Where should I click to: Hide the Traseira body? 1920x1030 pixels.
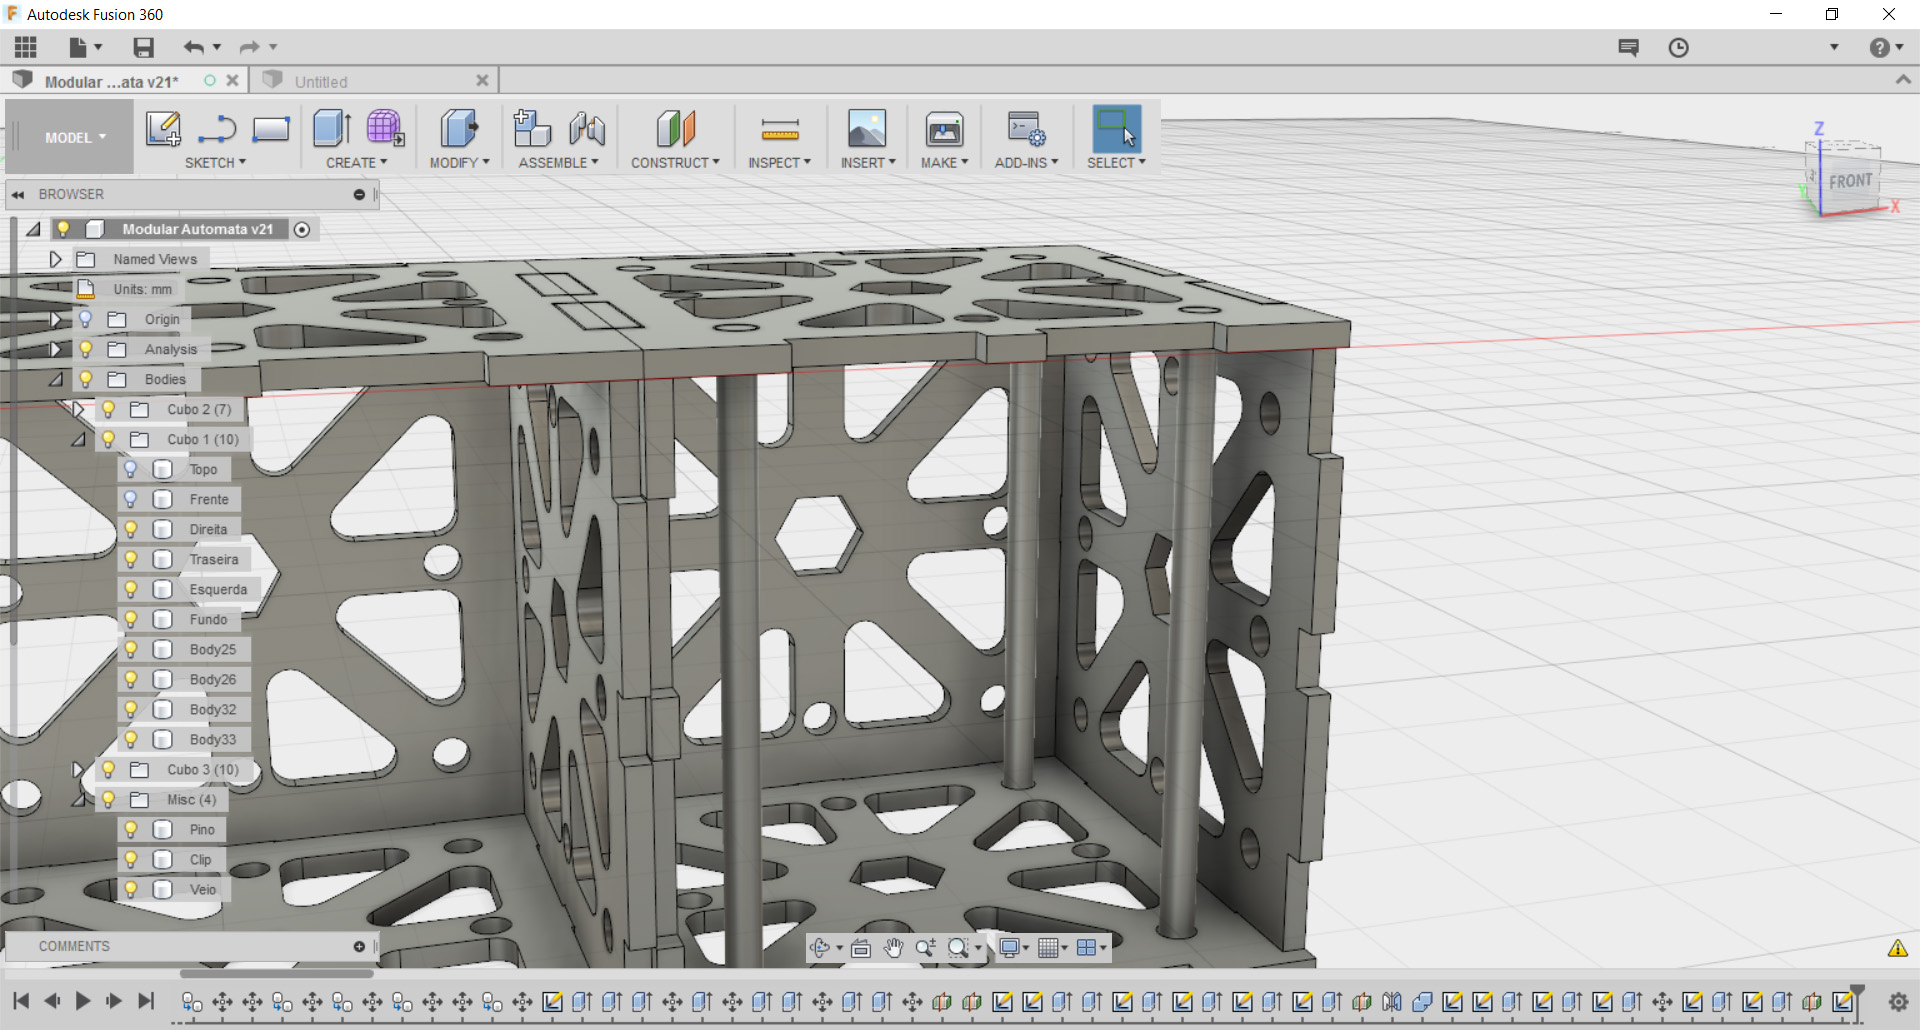[131, 559]
